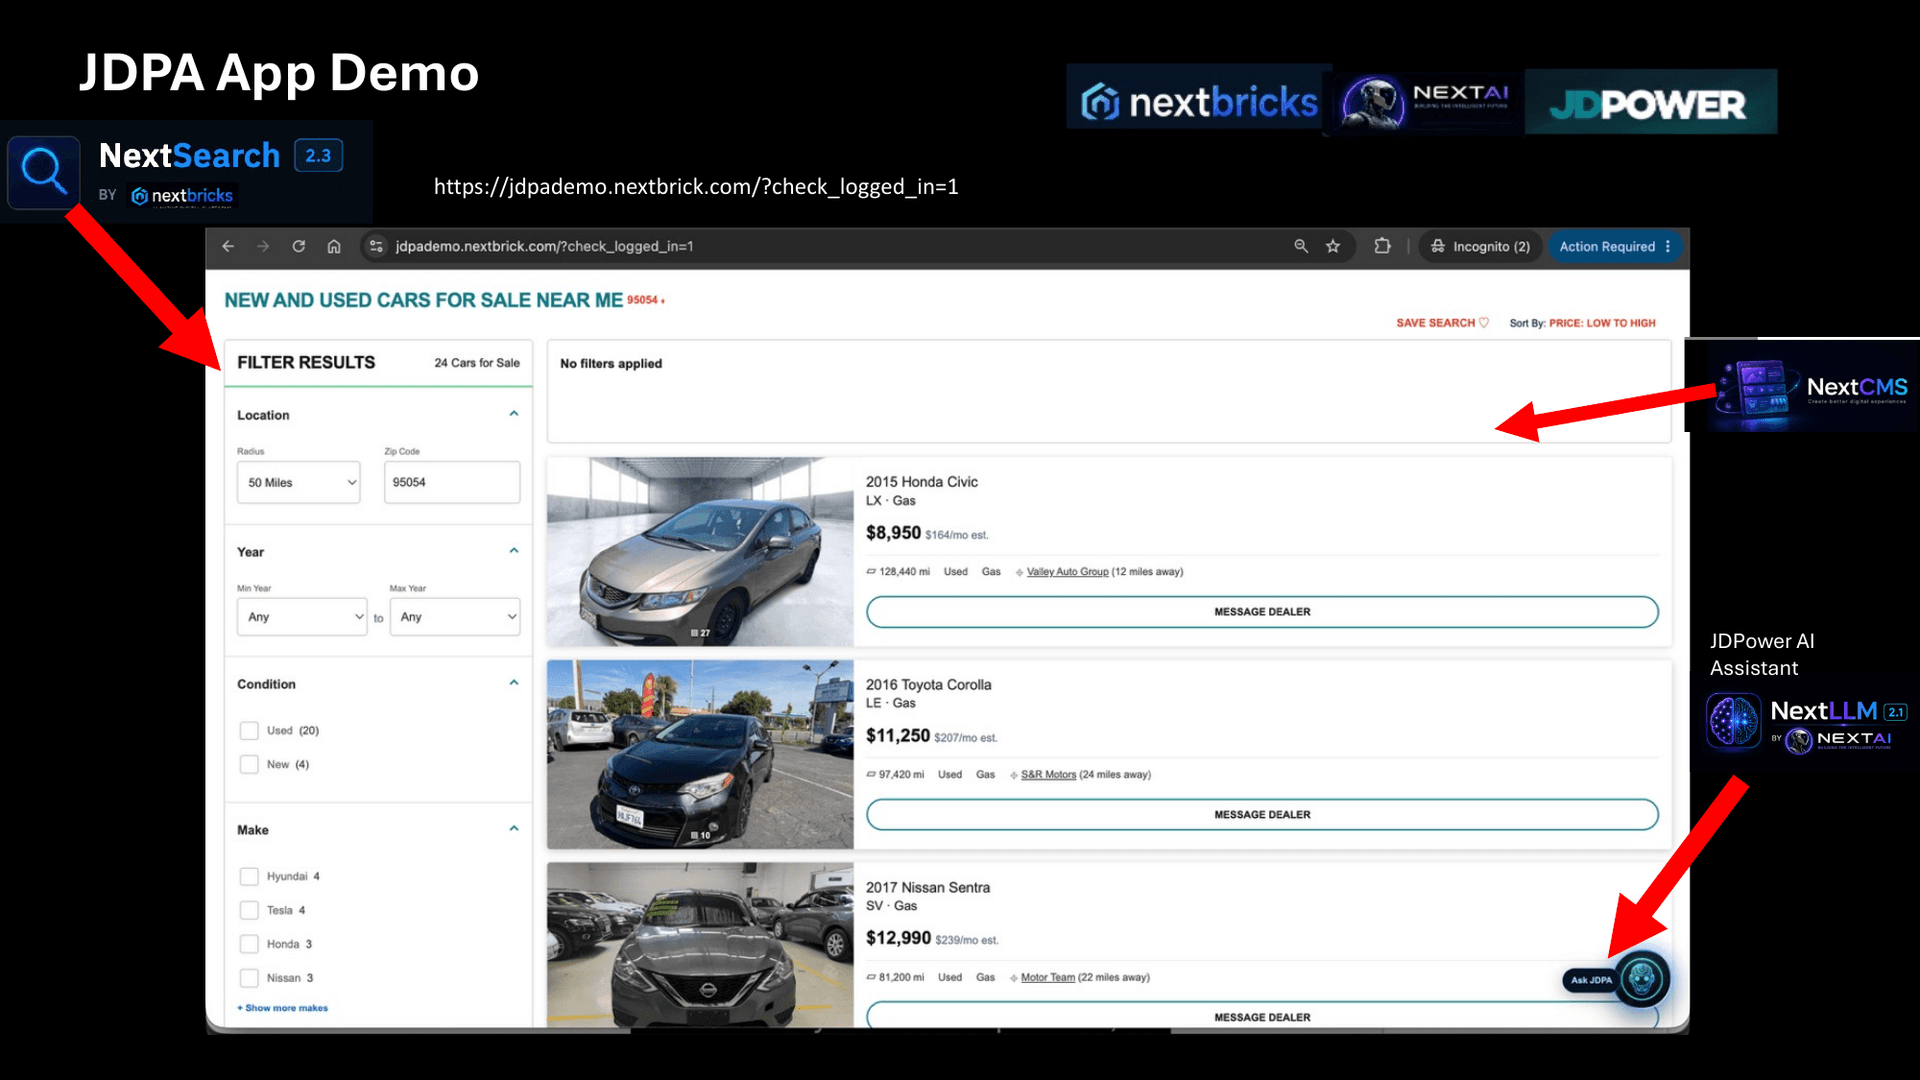Click the $12,990 price text

tap(898, 938)
